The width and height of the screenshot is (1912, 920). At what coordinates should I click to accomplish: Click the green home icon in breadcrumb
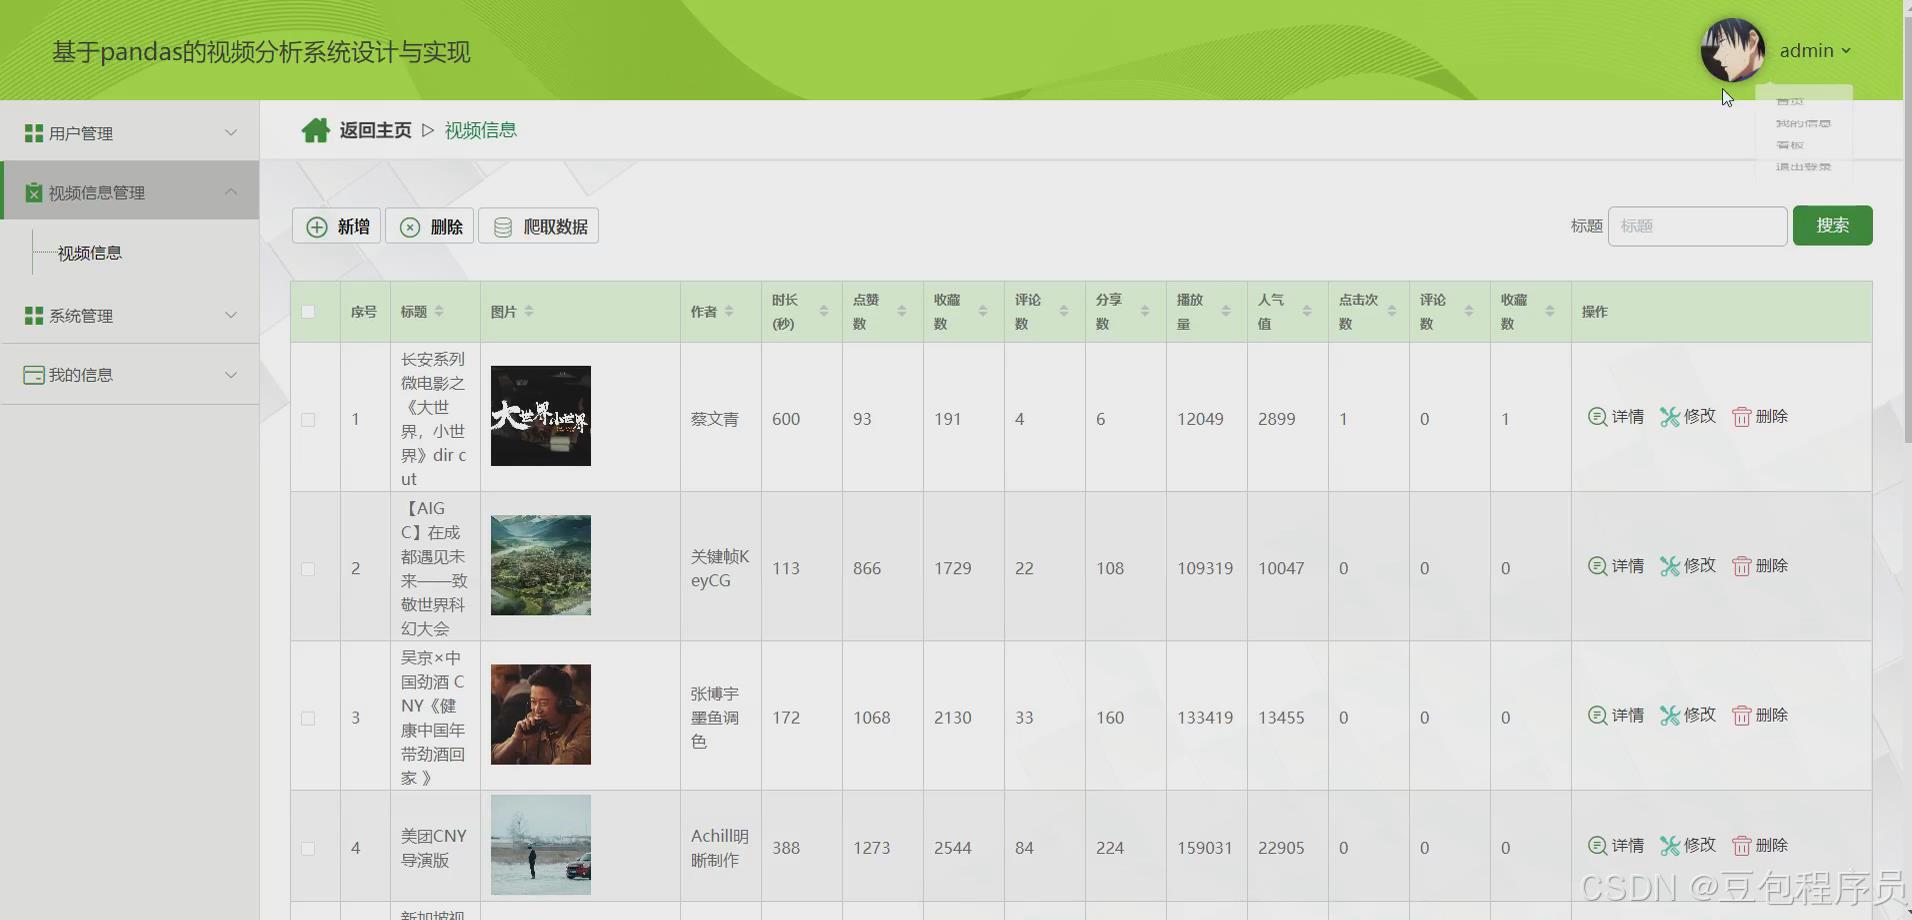[x=316, y=130]
